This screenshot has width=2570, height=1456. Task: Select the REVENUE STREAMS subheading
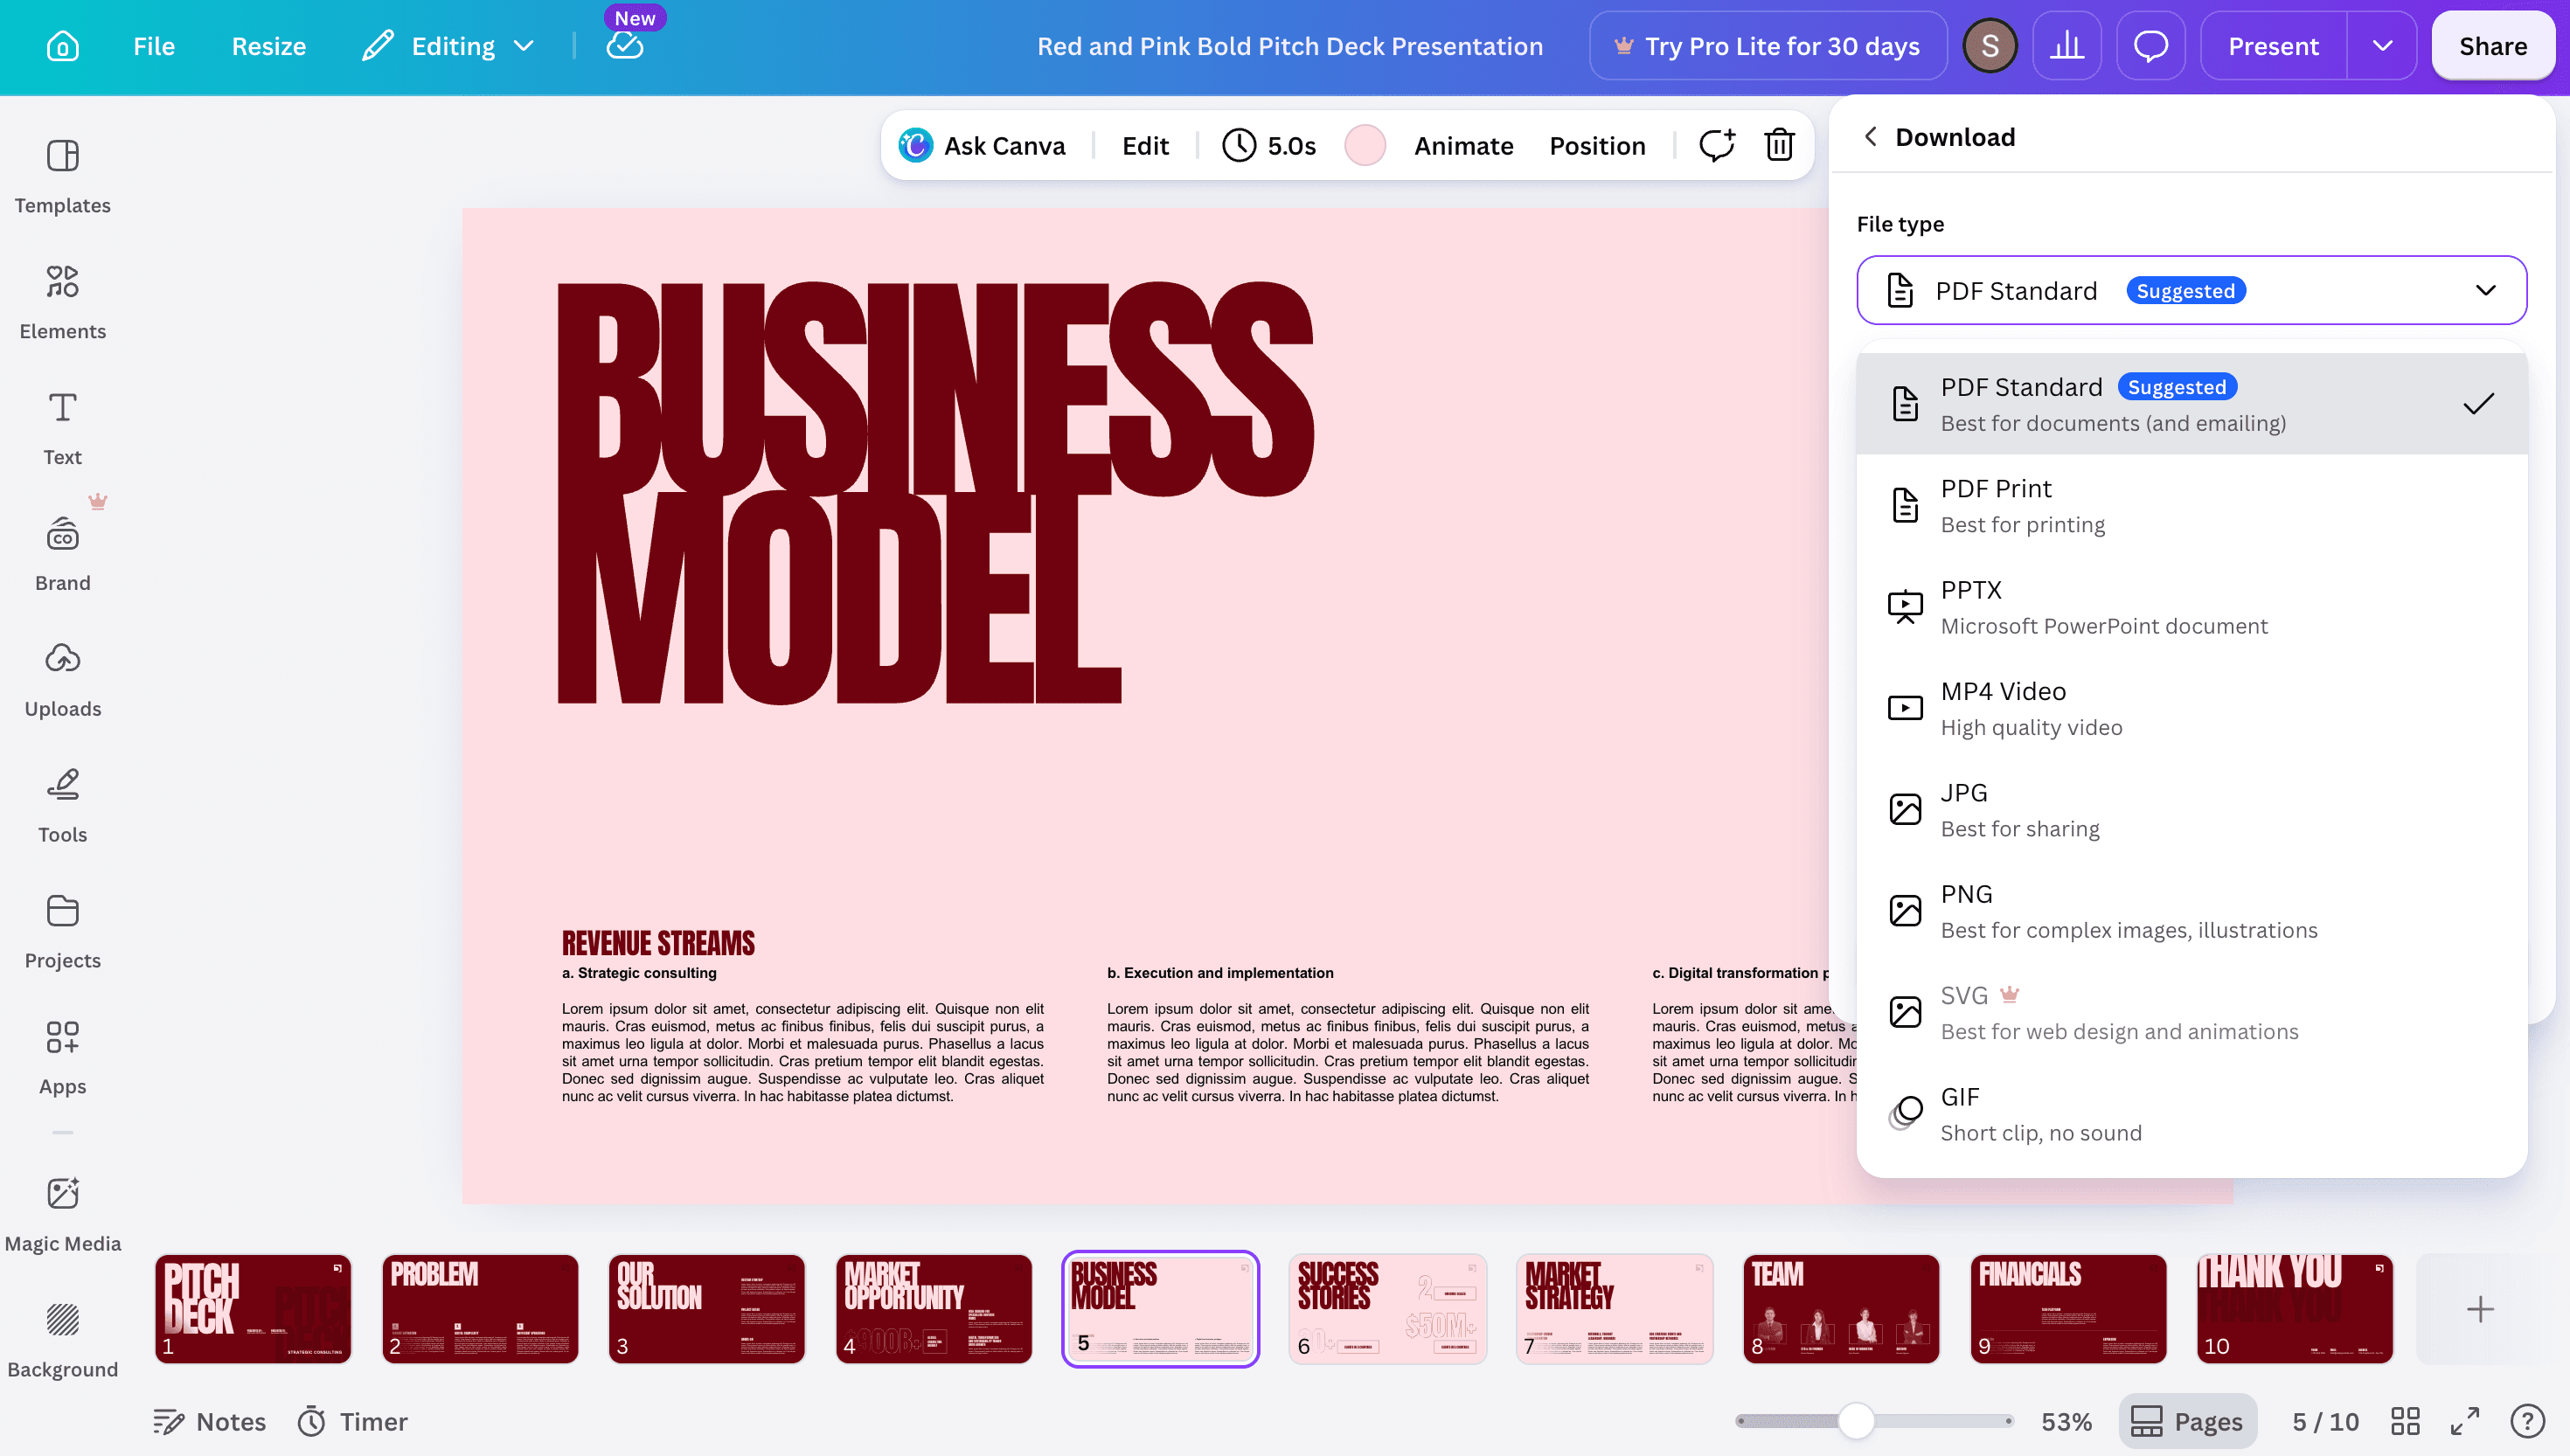pos(658,943)
